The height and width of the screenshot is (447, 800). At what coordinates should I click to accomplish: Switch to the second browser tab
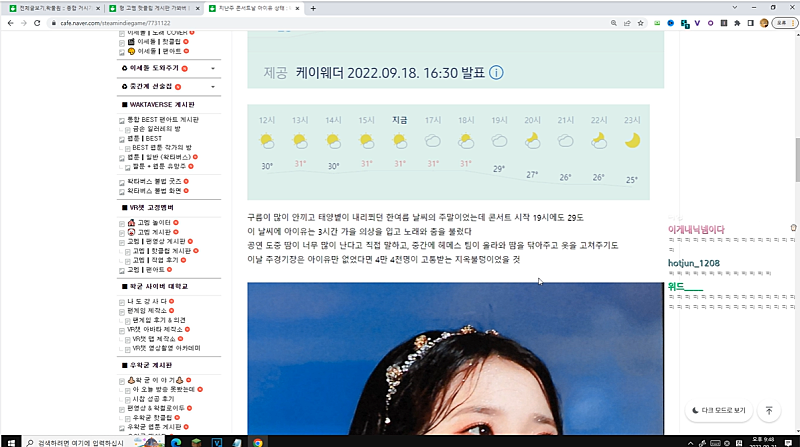155,8
